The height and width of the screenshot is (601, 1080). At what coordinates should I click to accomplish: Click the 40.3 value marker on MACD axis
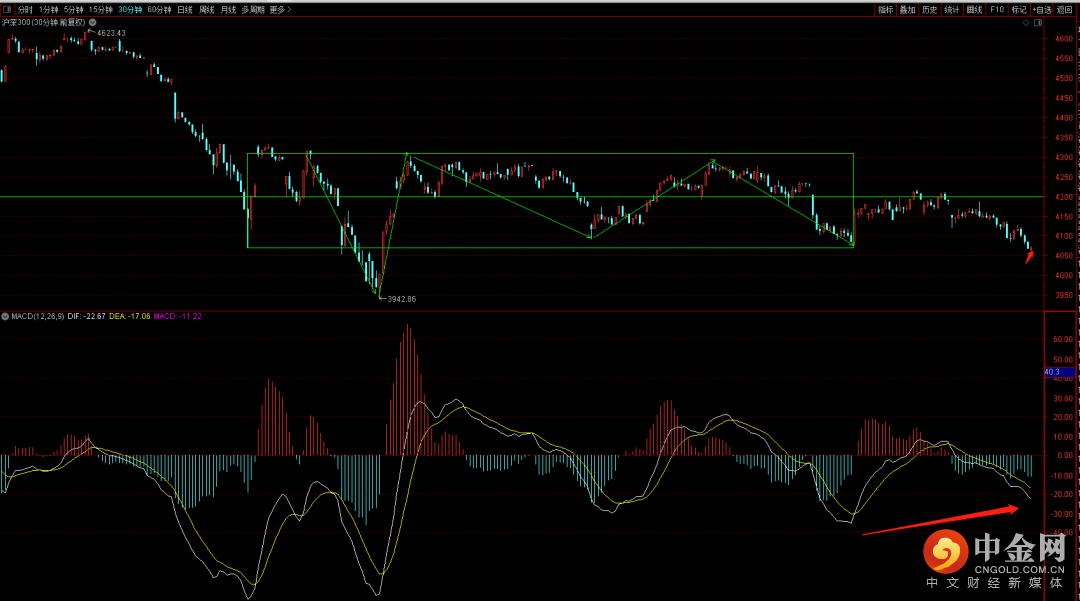tap(1051, 372)
